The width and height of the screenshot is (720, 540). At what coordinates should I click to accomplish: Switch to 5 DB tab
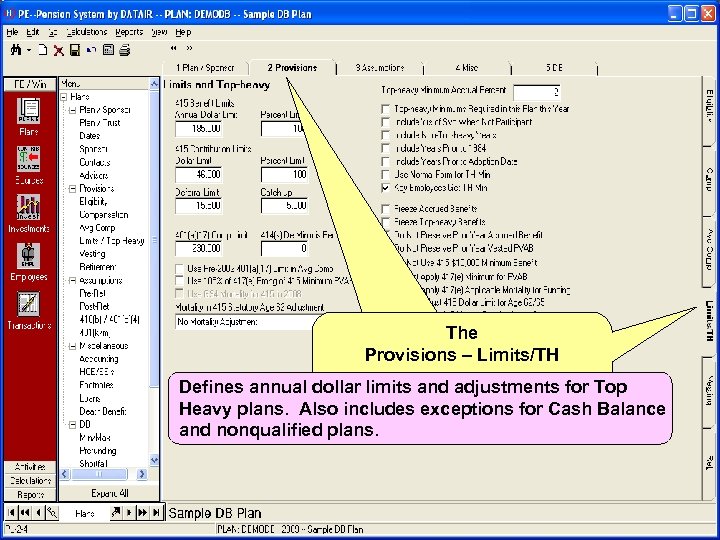[554, 68]
